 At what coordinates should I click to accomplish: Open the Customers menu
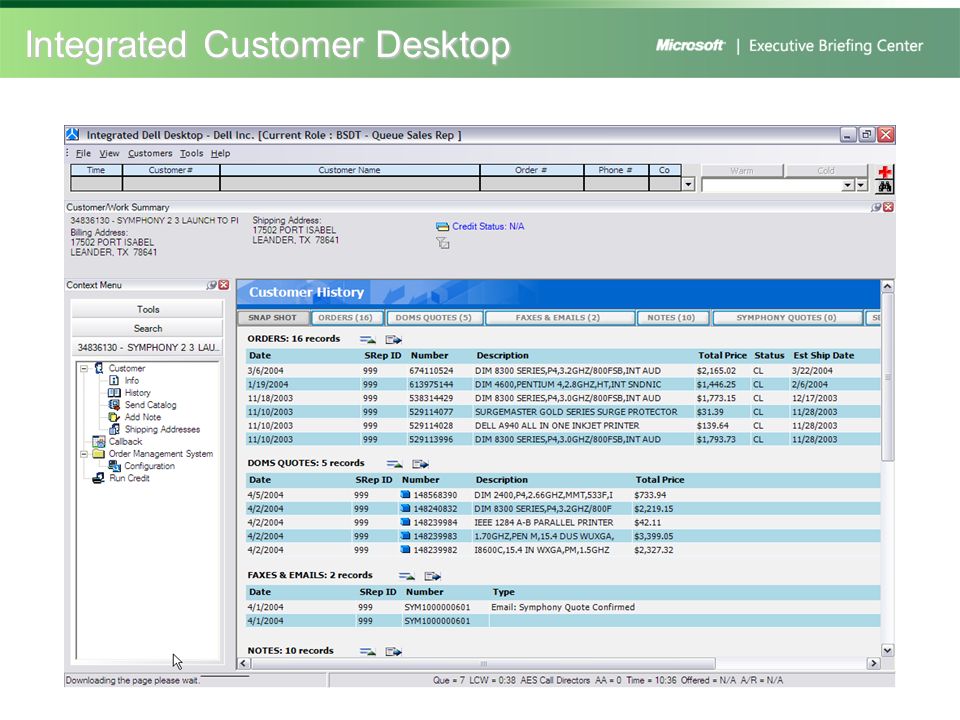[150, 154]
